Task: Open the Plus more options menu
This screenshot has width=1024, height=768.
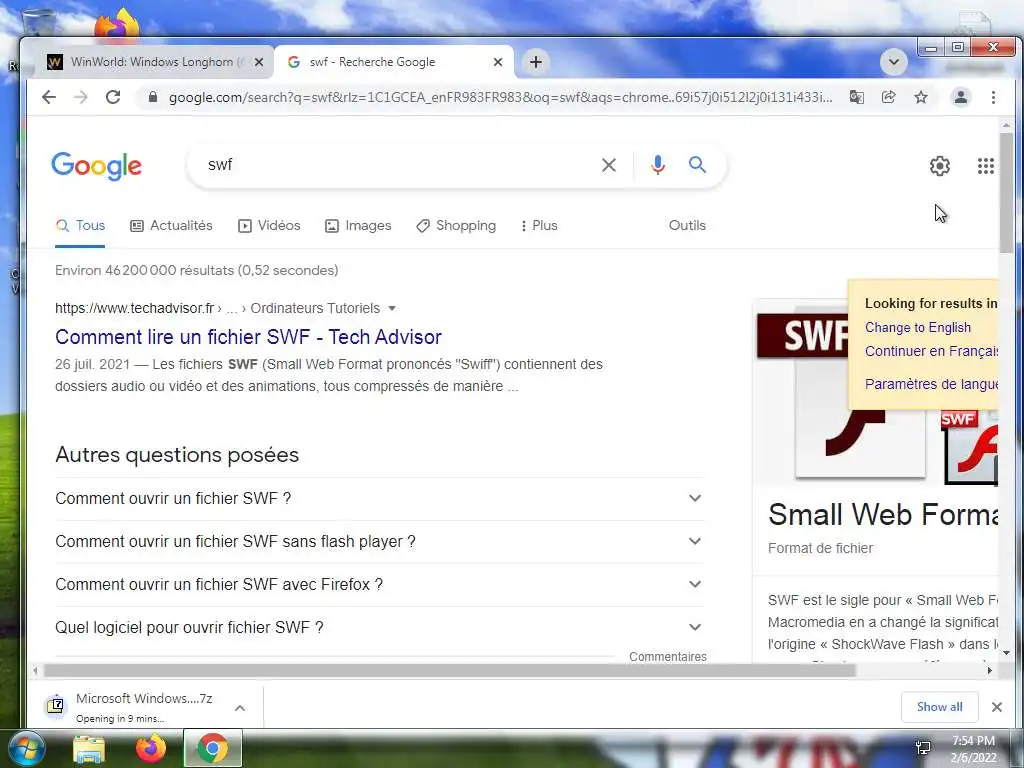Action: (x=539, y=225)
